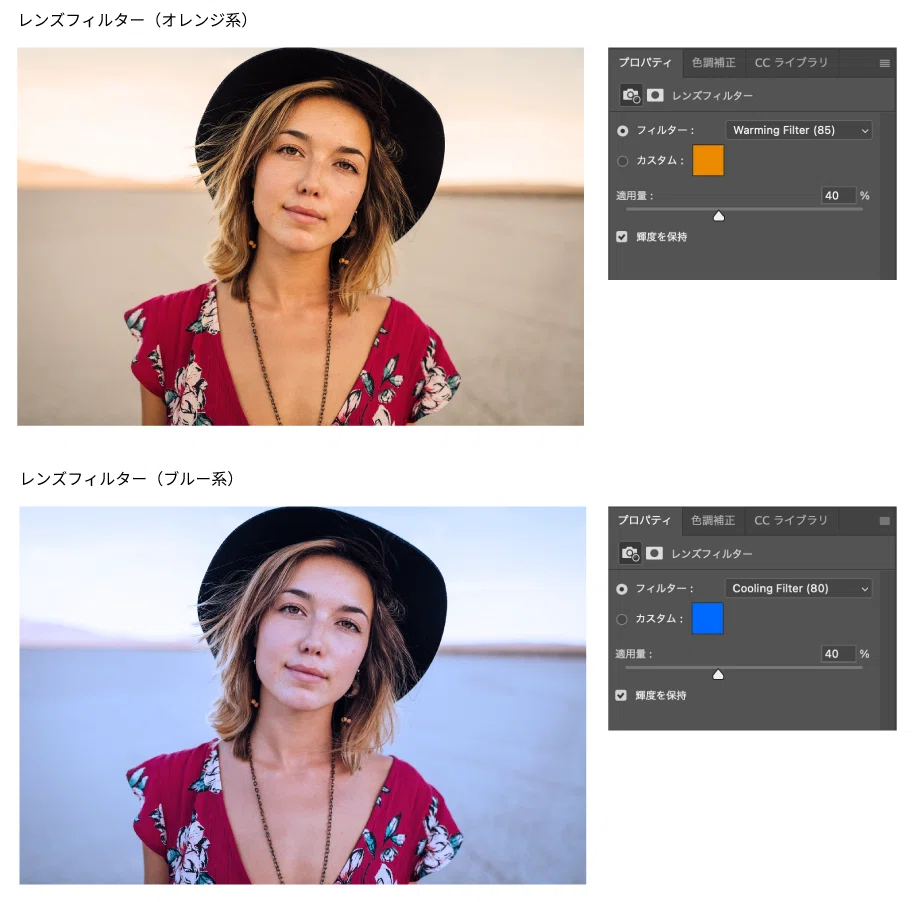Select the カスタム radio button beside the blue swatch

(621, 619)
